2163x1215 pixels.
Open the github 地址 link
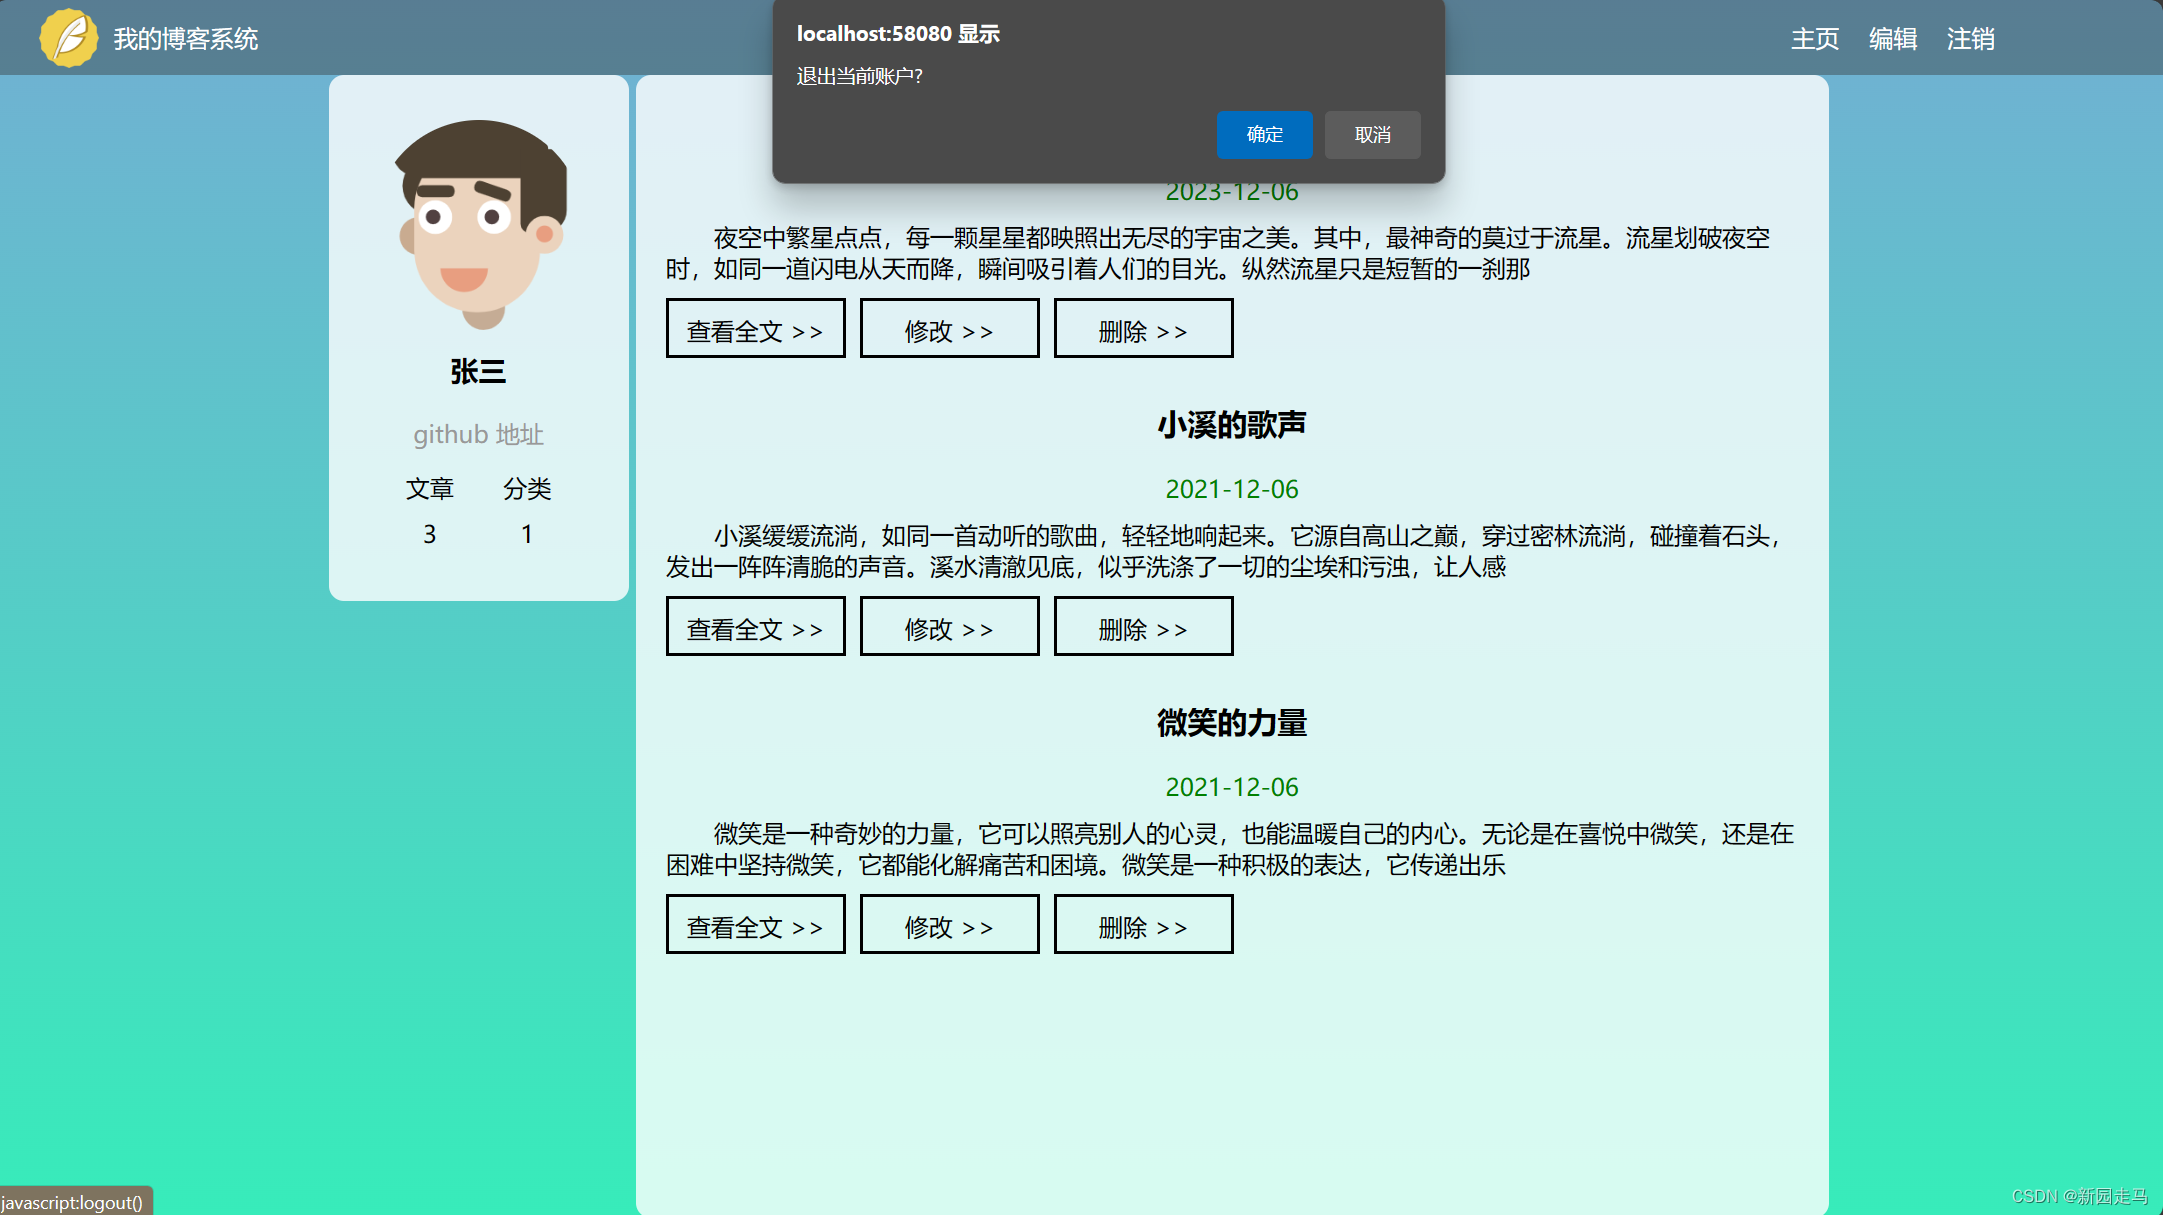pyautogui.click(x=478, y=435)
